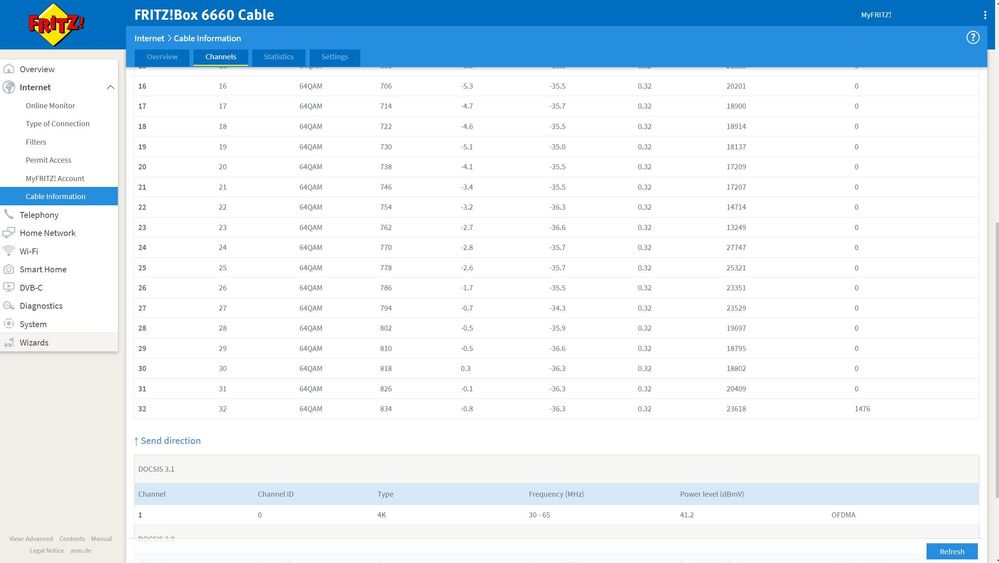The image size is (999, 563).
Task: Open the avm.de link
Action: tap(81, 550)
